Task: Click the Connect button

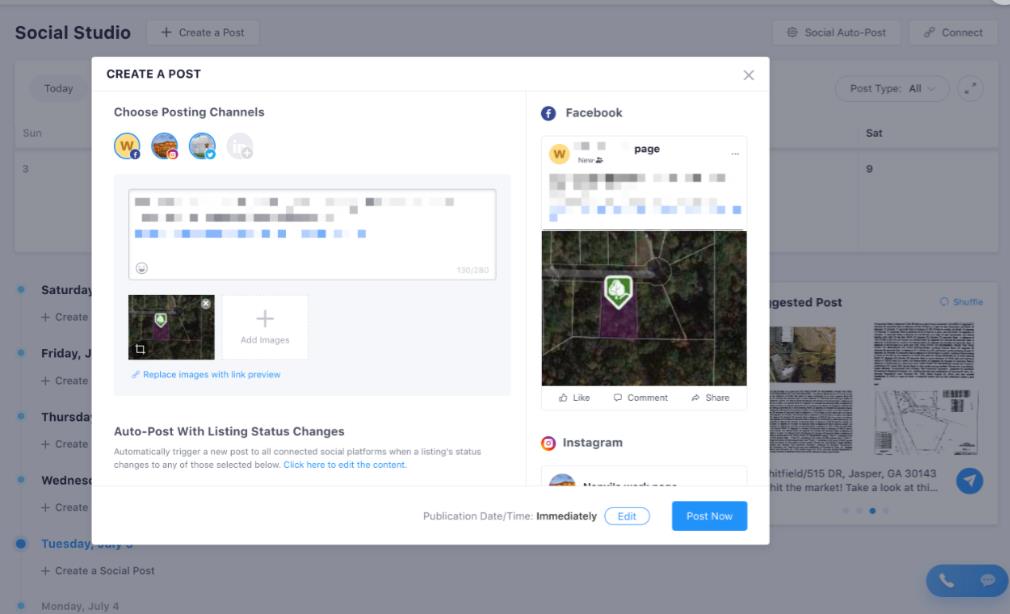Action: point(953,32)
